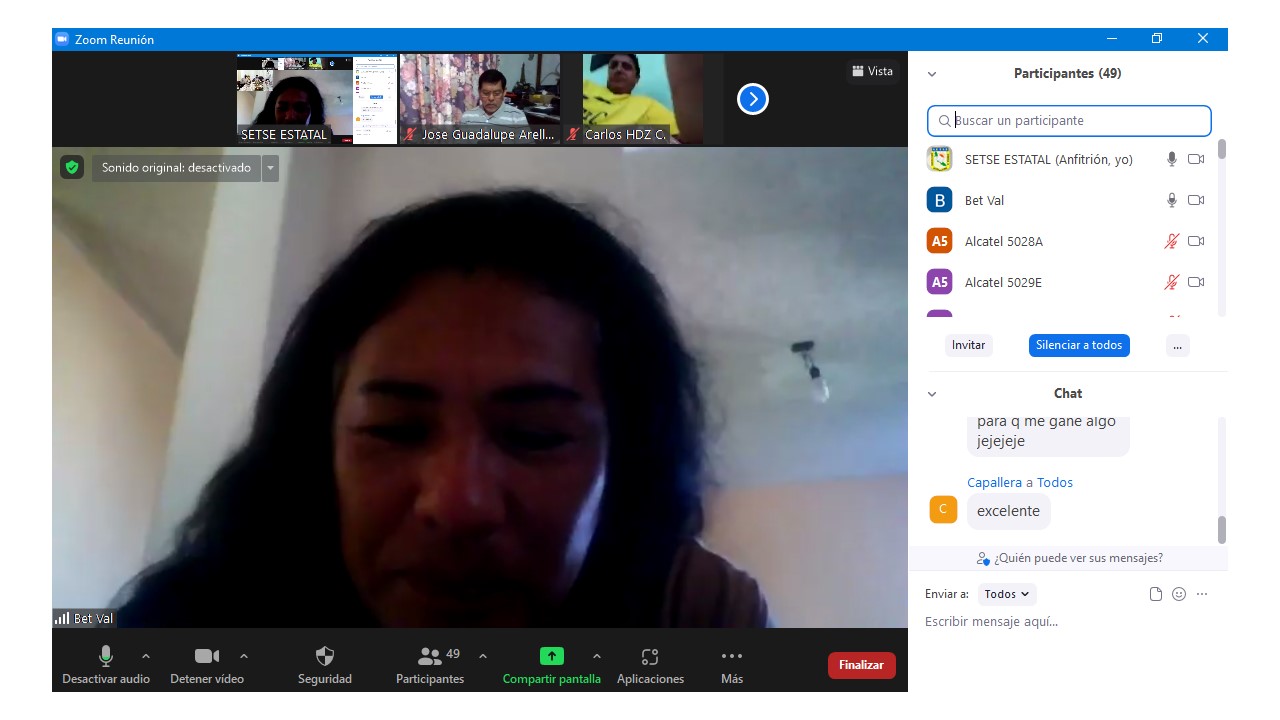This screenshot has height=720, width=1280.
Task: Click the Zoom Reunión title bar icon
Action: 62,39
